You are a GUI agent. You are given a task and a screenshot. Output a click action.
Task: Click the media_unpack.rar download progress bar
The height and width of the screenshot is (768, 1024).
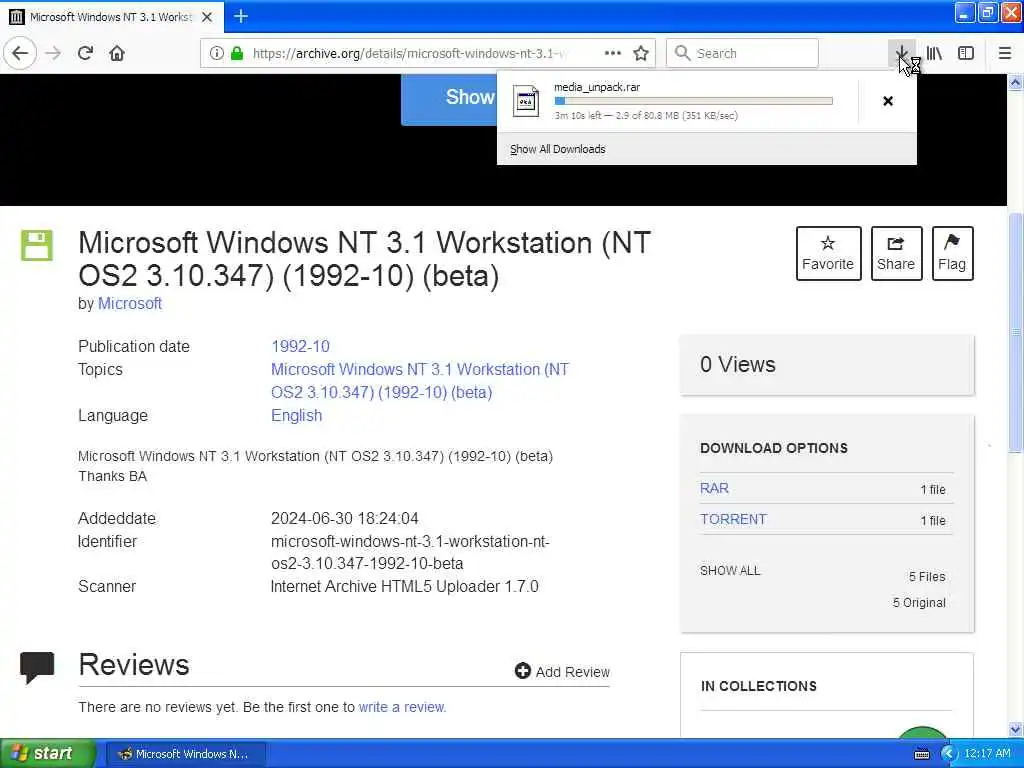click(693, 101)
